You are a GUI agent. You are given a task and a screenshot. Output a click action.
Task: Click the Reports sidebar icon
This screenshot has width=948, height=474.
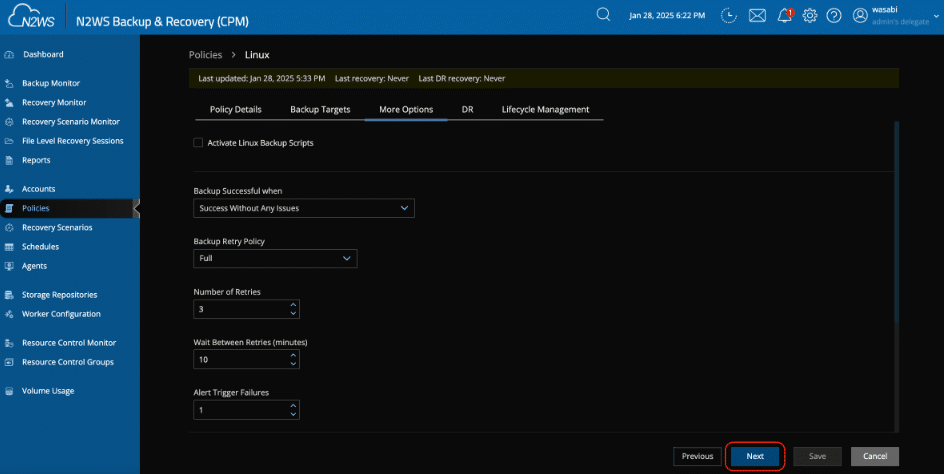[x=8, y=161]
